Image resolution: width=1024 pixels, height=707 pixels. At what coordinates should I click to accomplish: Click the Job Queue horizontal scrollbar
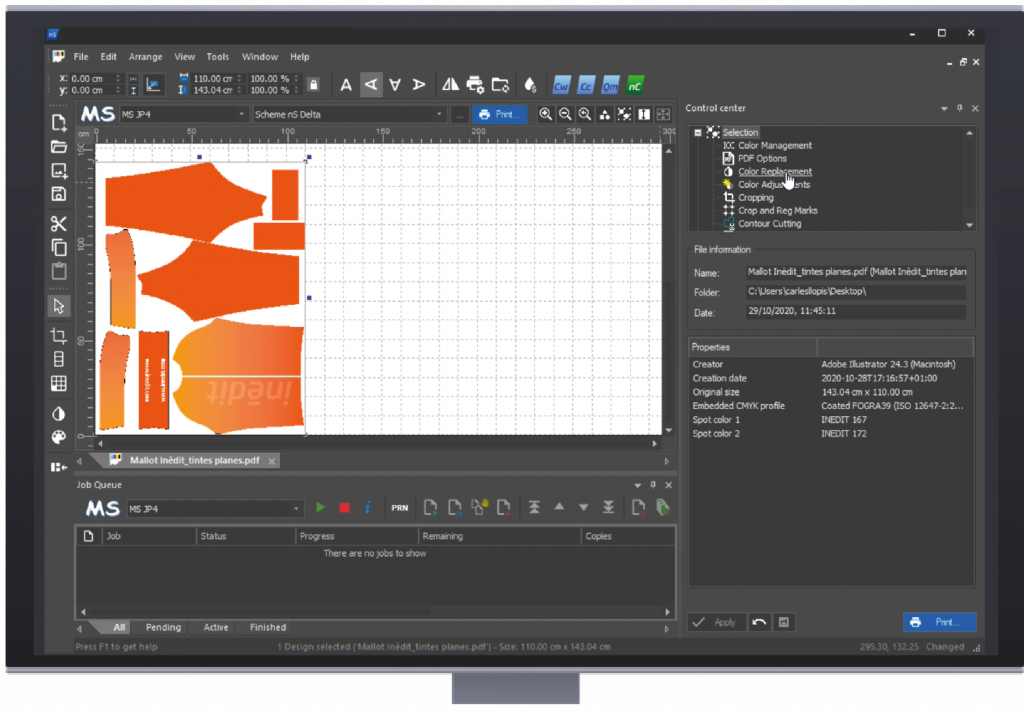376,612
